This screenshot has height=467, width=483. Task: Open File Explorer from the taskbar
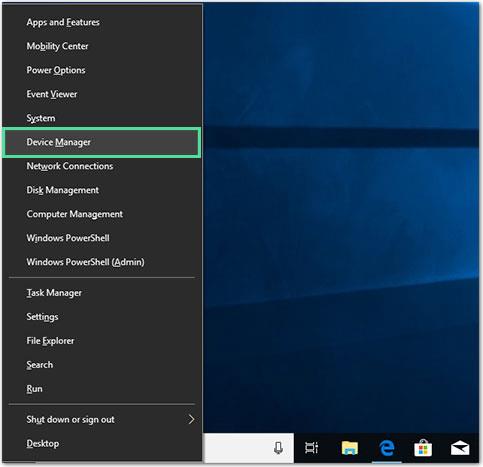coord(350,448)
